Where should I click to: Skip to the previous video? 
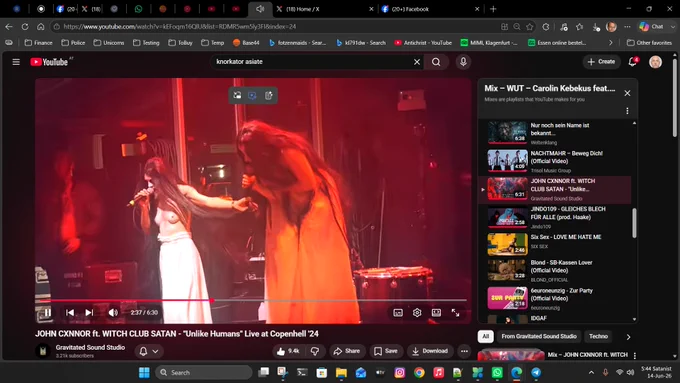tap(70, 312)
